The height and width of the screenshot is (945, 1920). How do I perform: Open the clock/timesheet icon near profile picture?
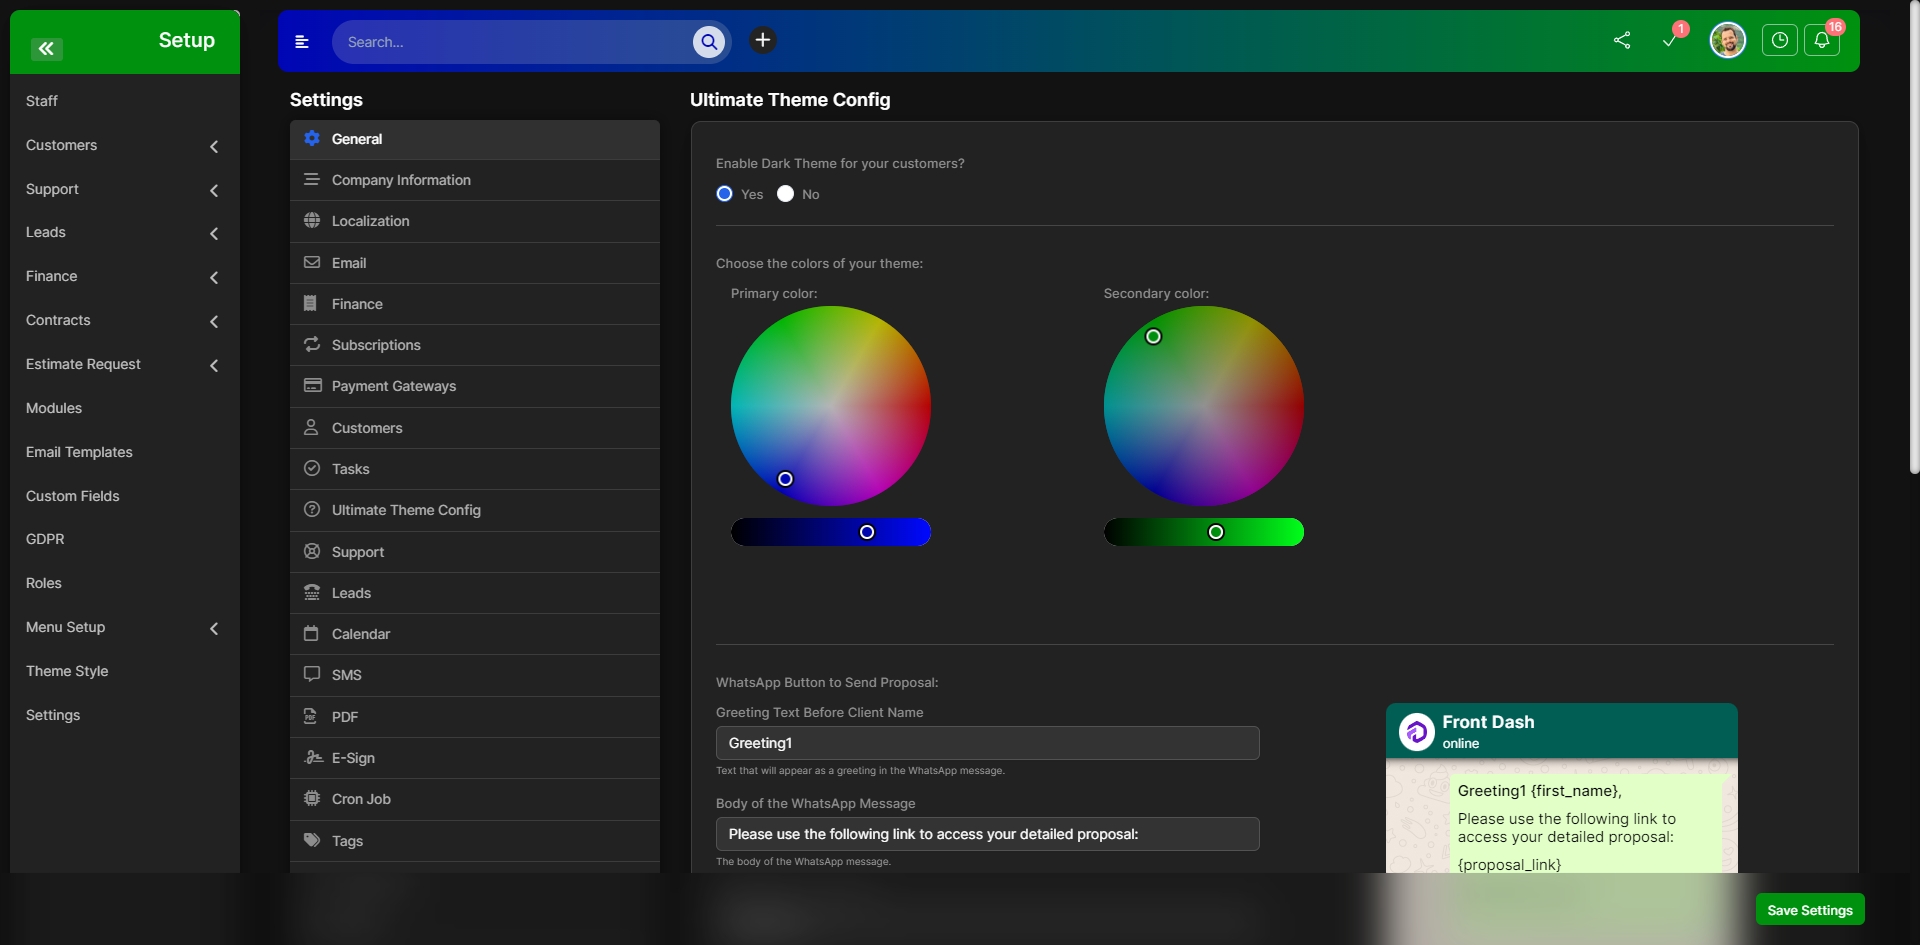tap(1780, 41)
